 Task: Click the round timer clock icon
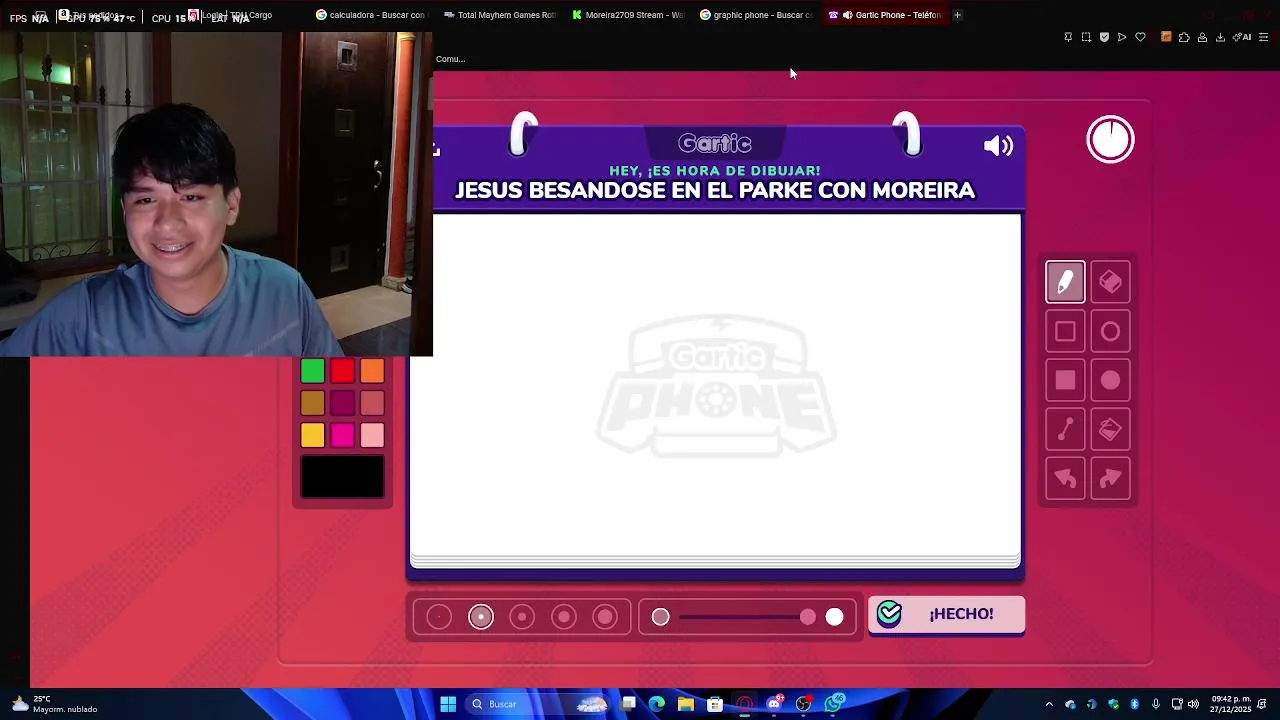pos(1110,140)
